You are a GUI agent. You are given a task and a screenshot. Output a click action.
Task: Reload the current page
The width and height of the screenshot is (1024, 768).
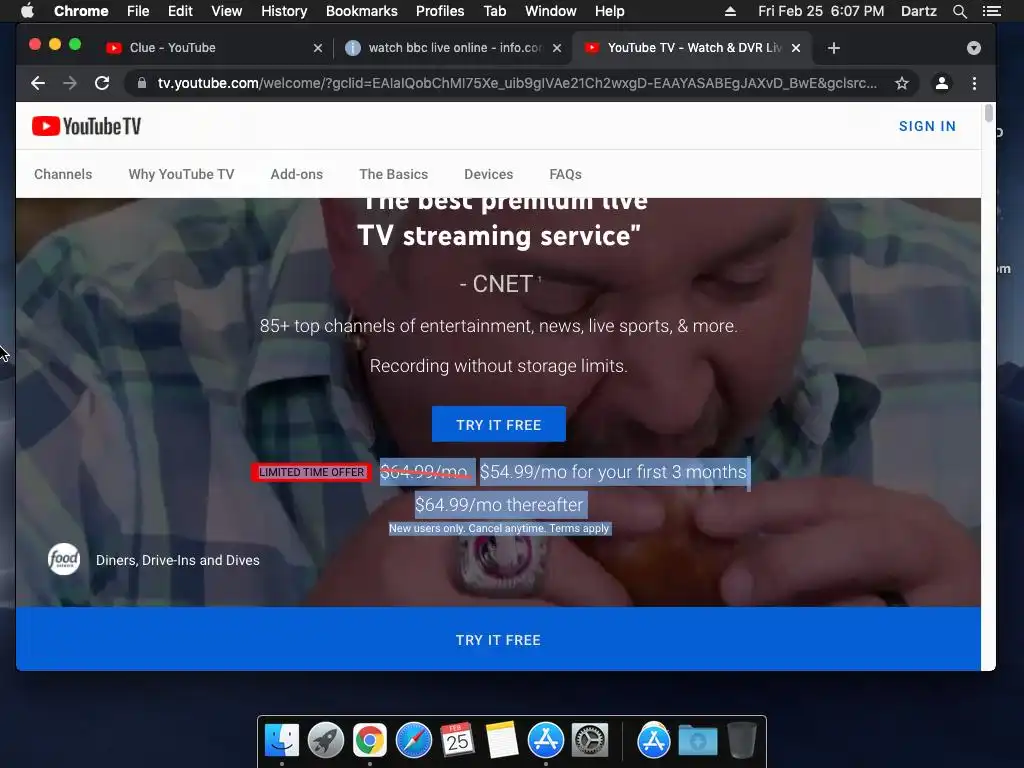pos(102,83)
